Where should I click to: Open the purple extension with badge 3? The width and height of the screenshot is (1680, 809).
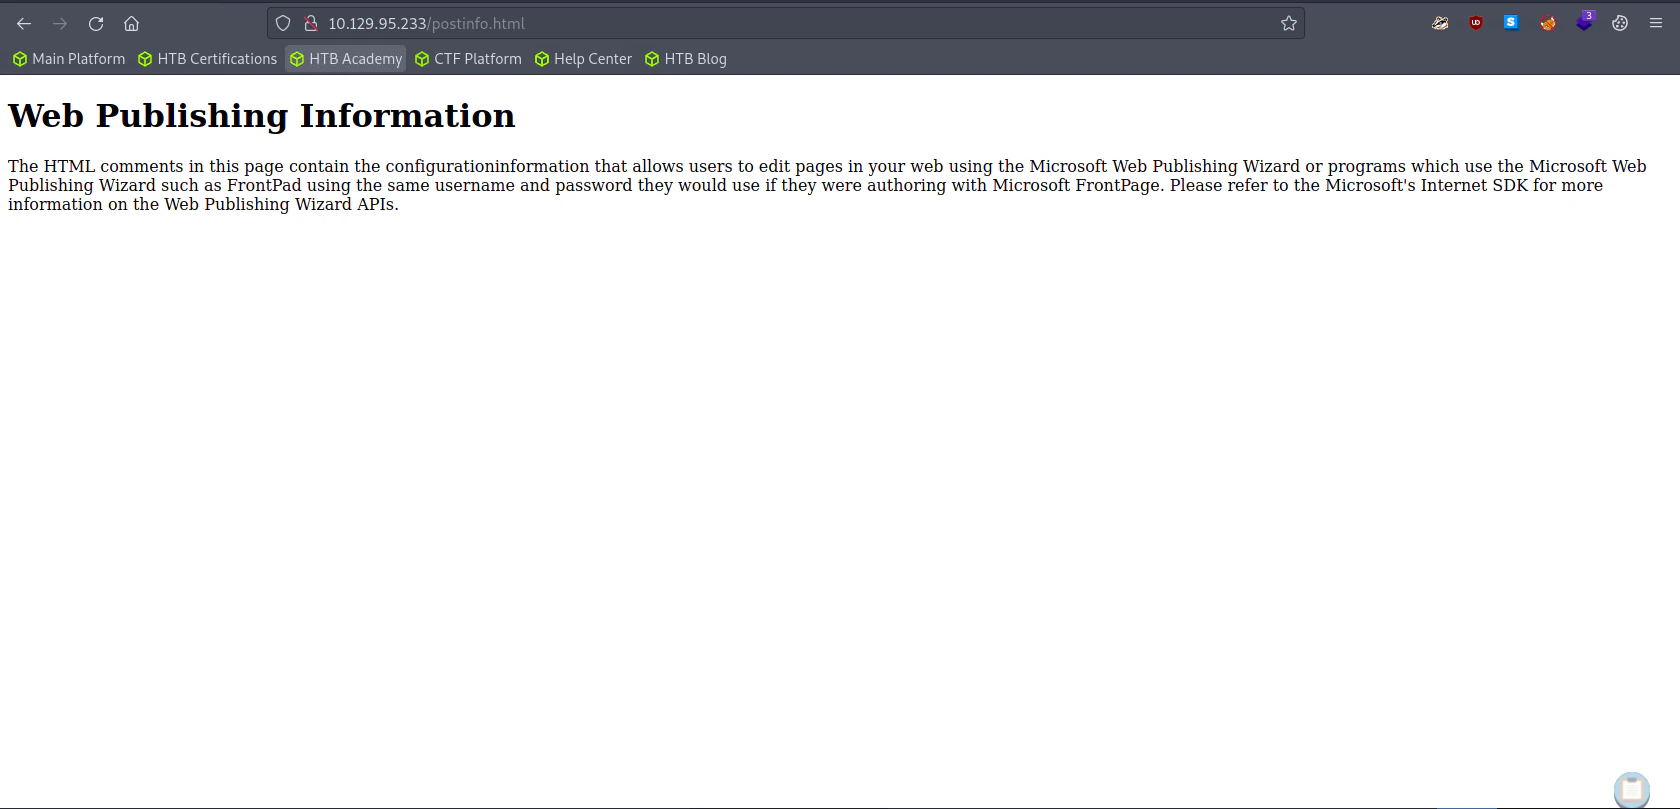tap(1585, 21)
